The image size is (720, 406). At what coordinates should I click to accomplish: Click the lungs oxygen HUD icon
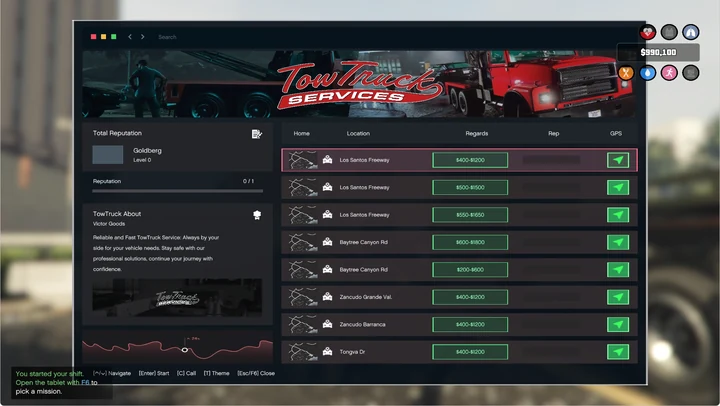coord(691,32)
